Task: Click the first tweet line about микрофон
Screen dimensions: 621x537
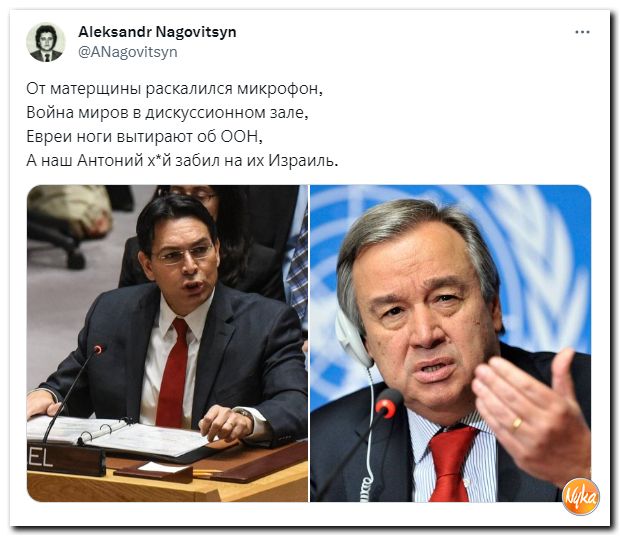Action: [175, 89]
